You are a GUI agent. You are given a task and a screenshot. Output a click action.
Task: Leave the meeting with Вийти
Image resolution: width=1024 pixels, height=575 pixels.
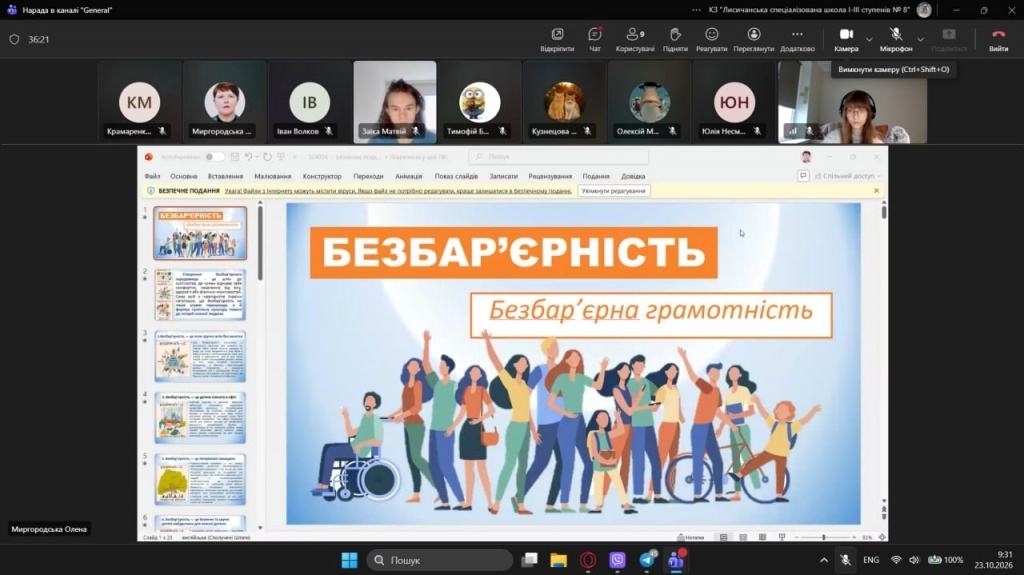tap(999, 39)
